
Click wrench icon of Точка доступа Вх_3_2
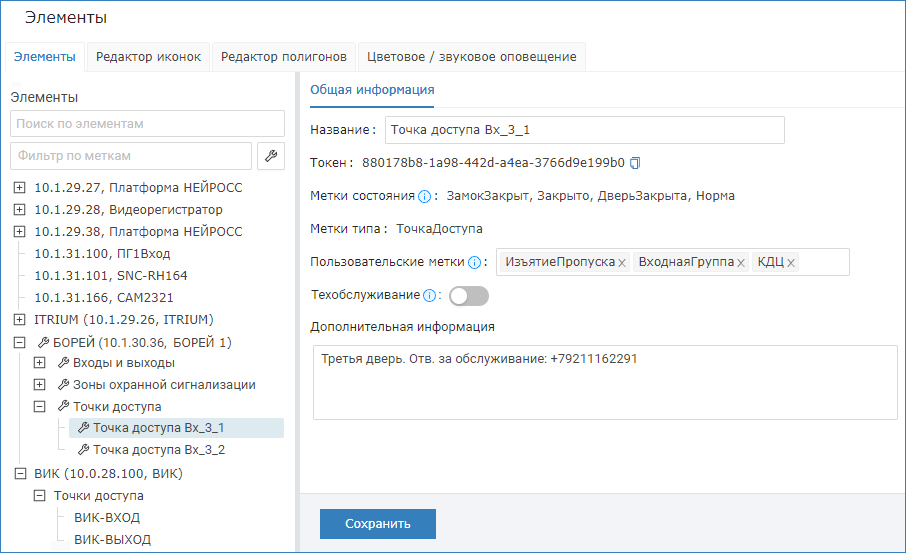[83, 450]
